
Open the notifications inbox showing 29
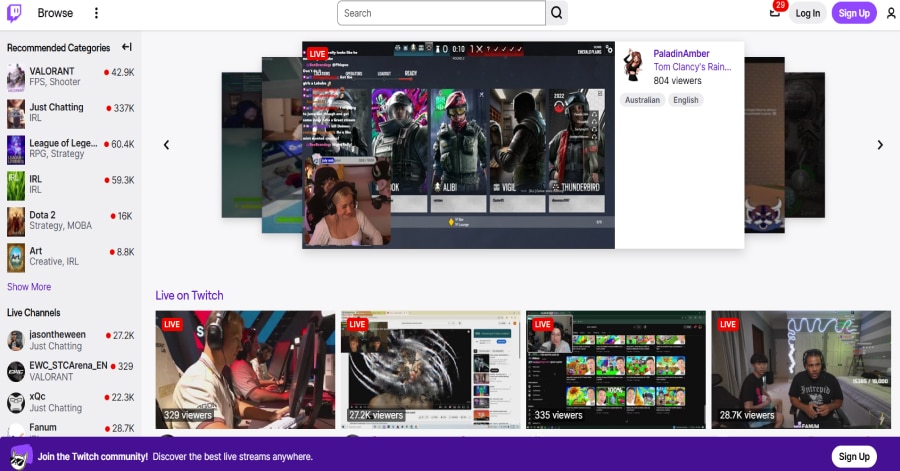point(775,13)
